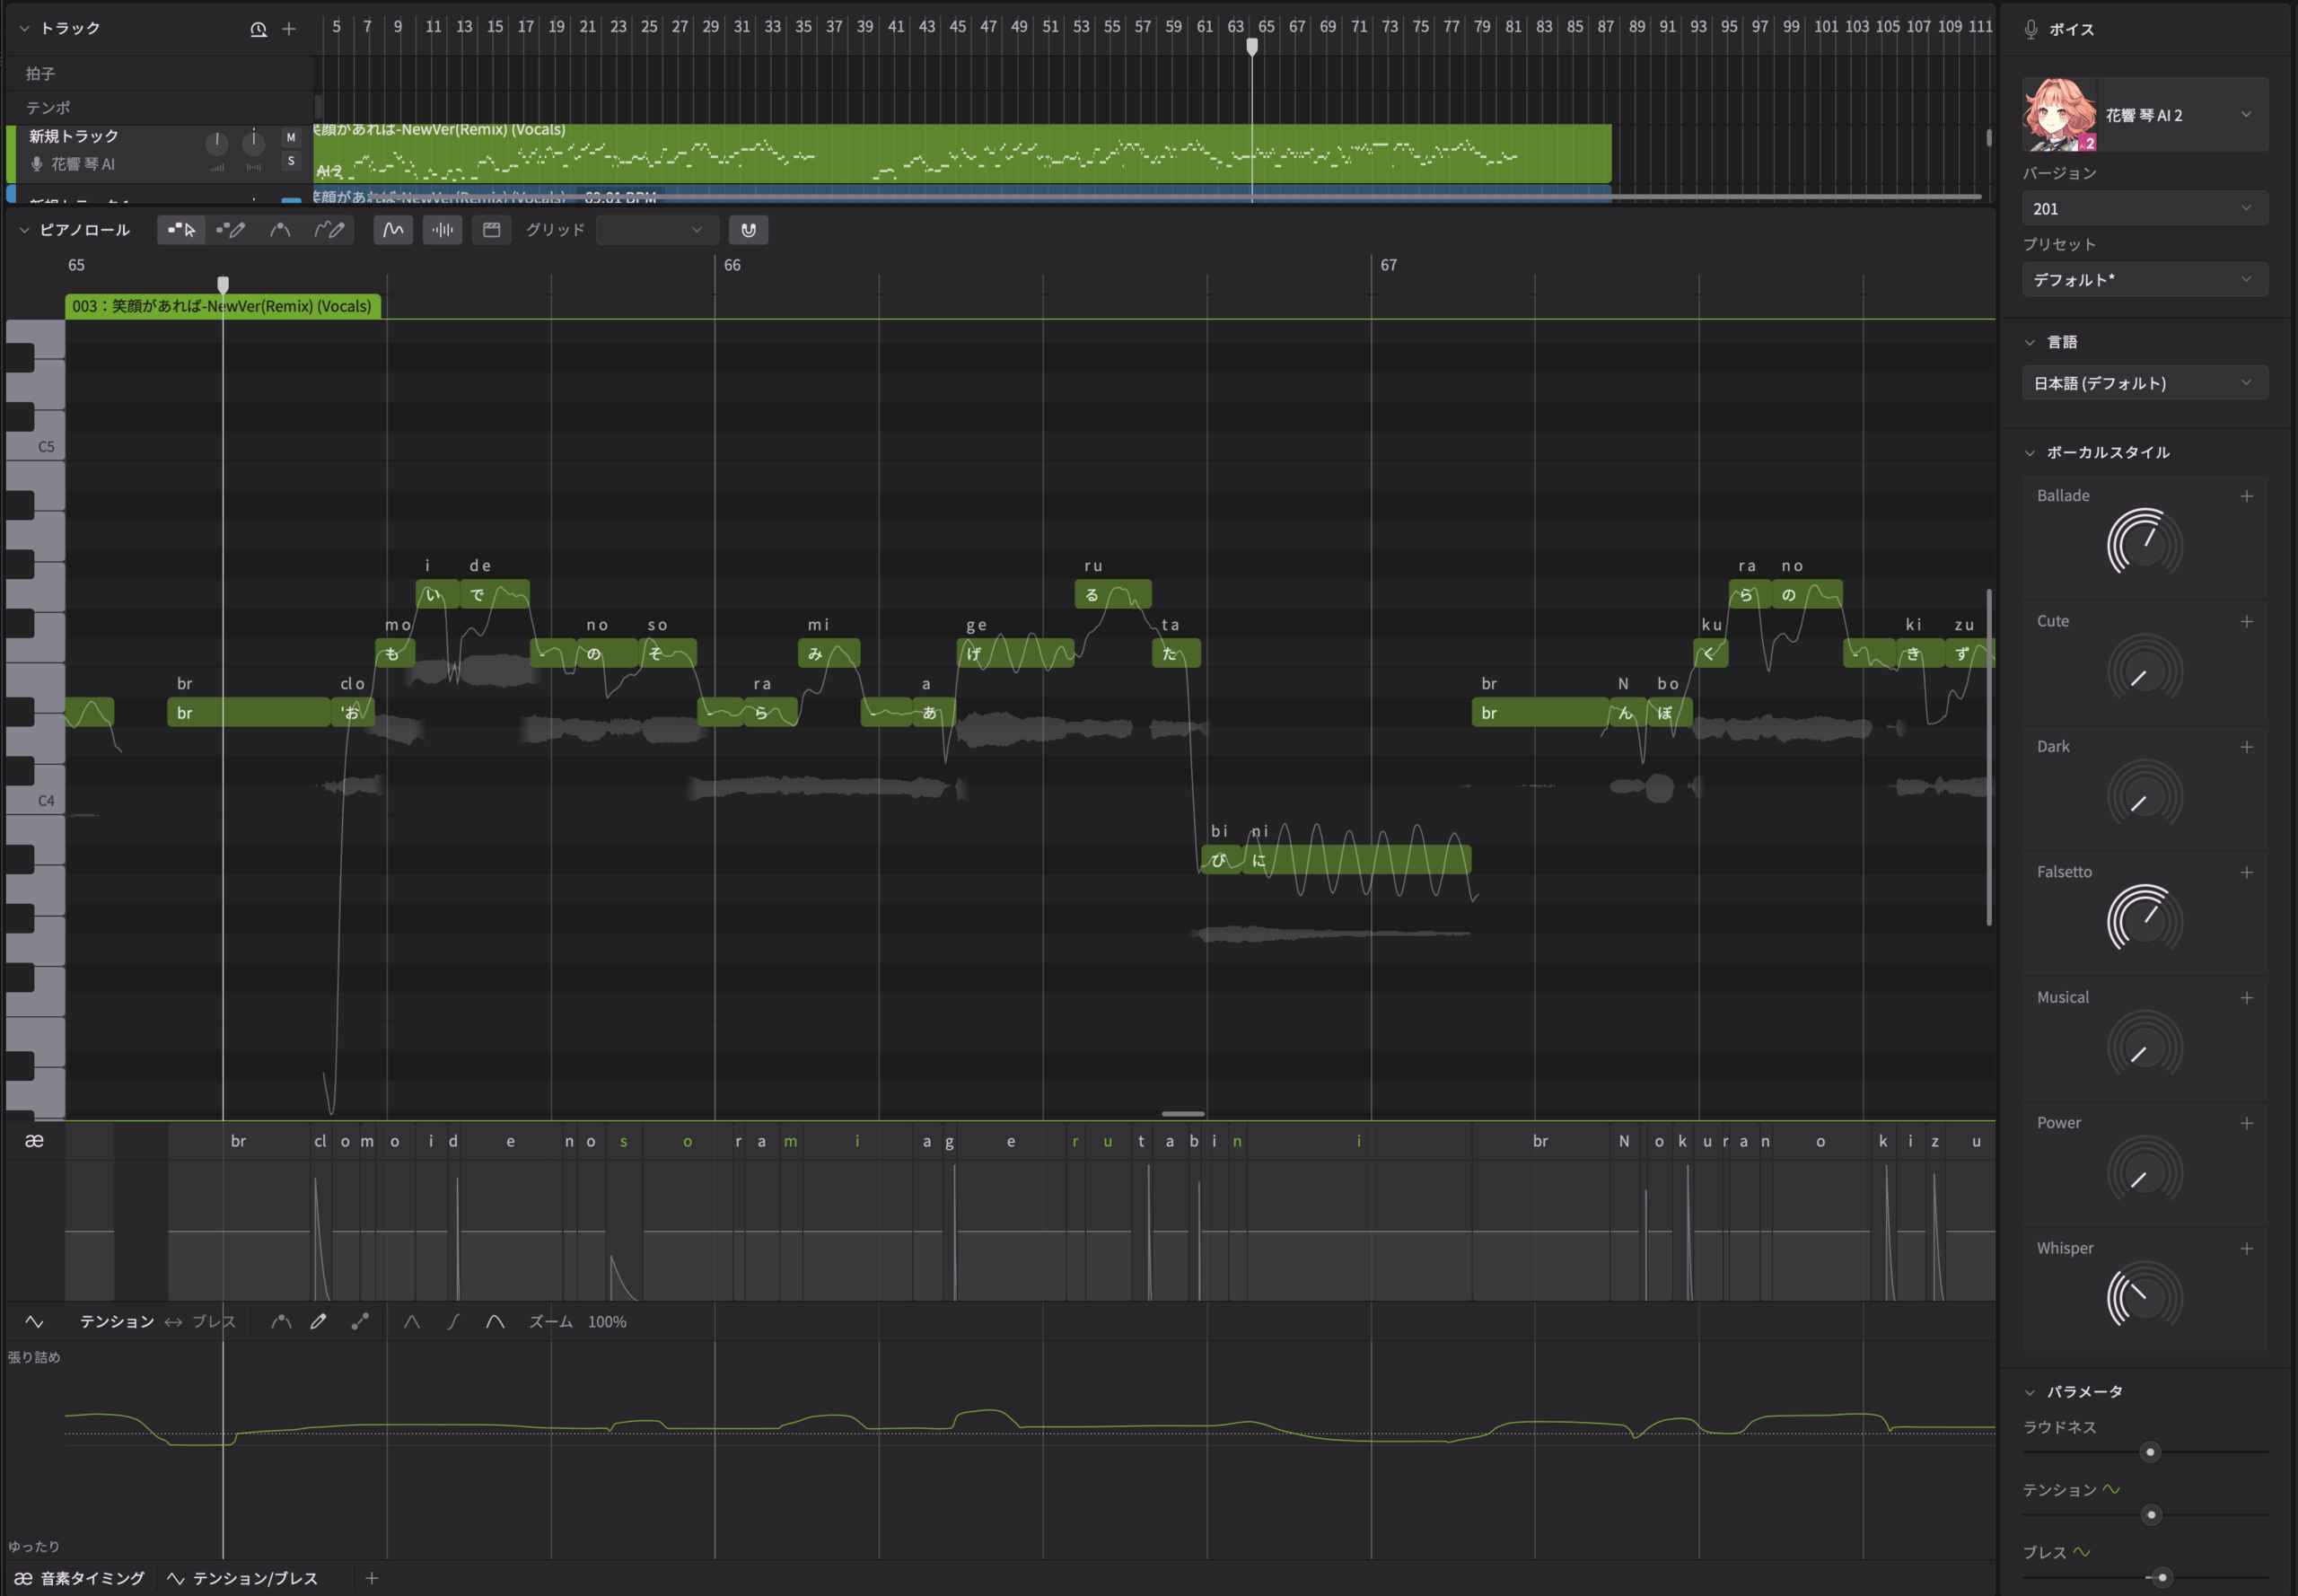The image size is (2298, 1596).
Task: Collapse the ボーカルスタイル section
Action: coord(2030,452)
